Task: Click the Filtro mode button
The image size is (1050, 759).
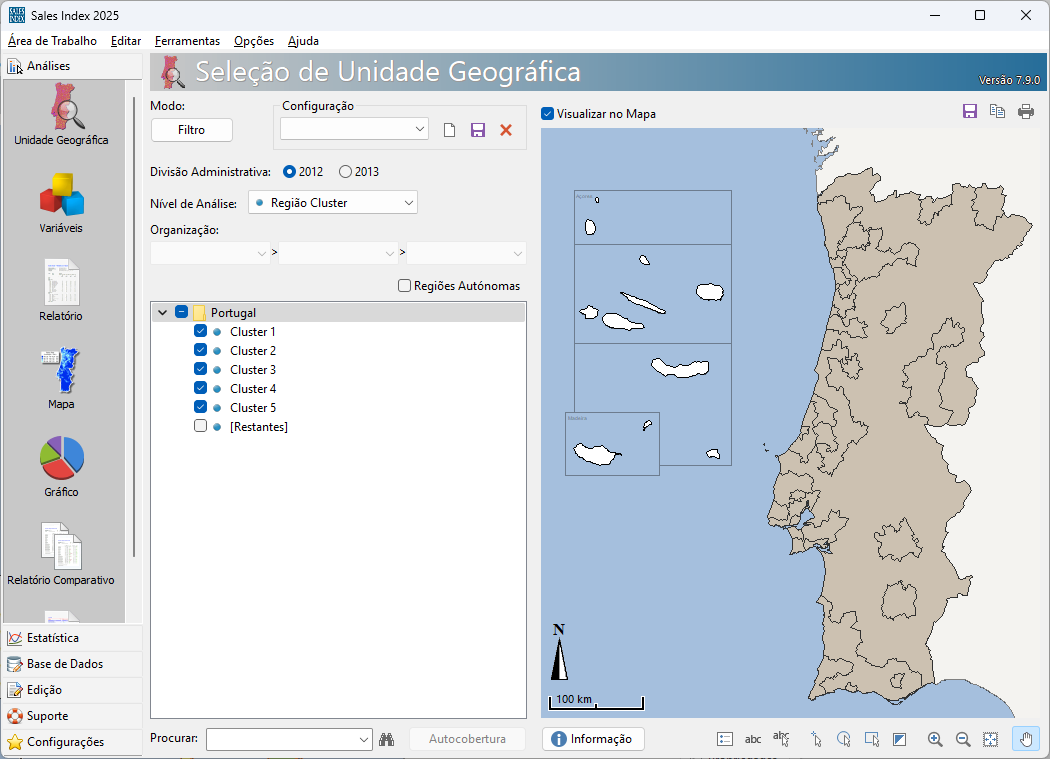Action: (191, 130)
